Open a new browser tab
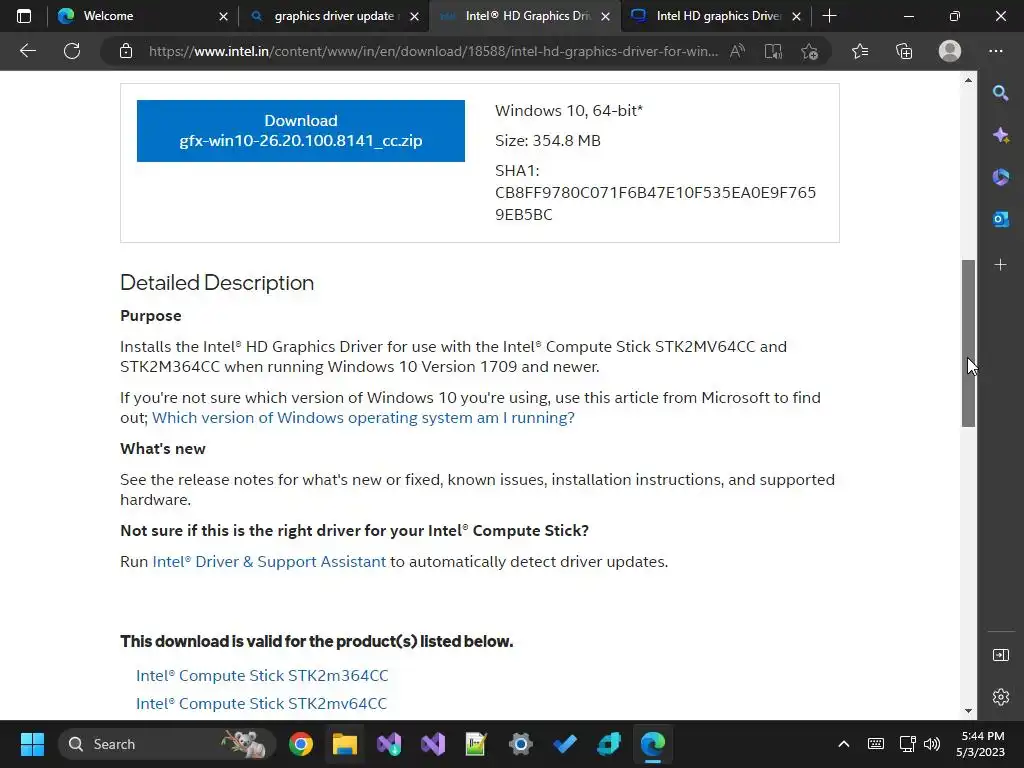Image resolution: width=1024 pixels, height=768 pixels. tap(829, 16)
